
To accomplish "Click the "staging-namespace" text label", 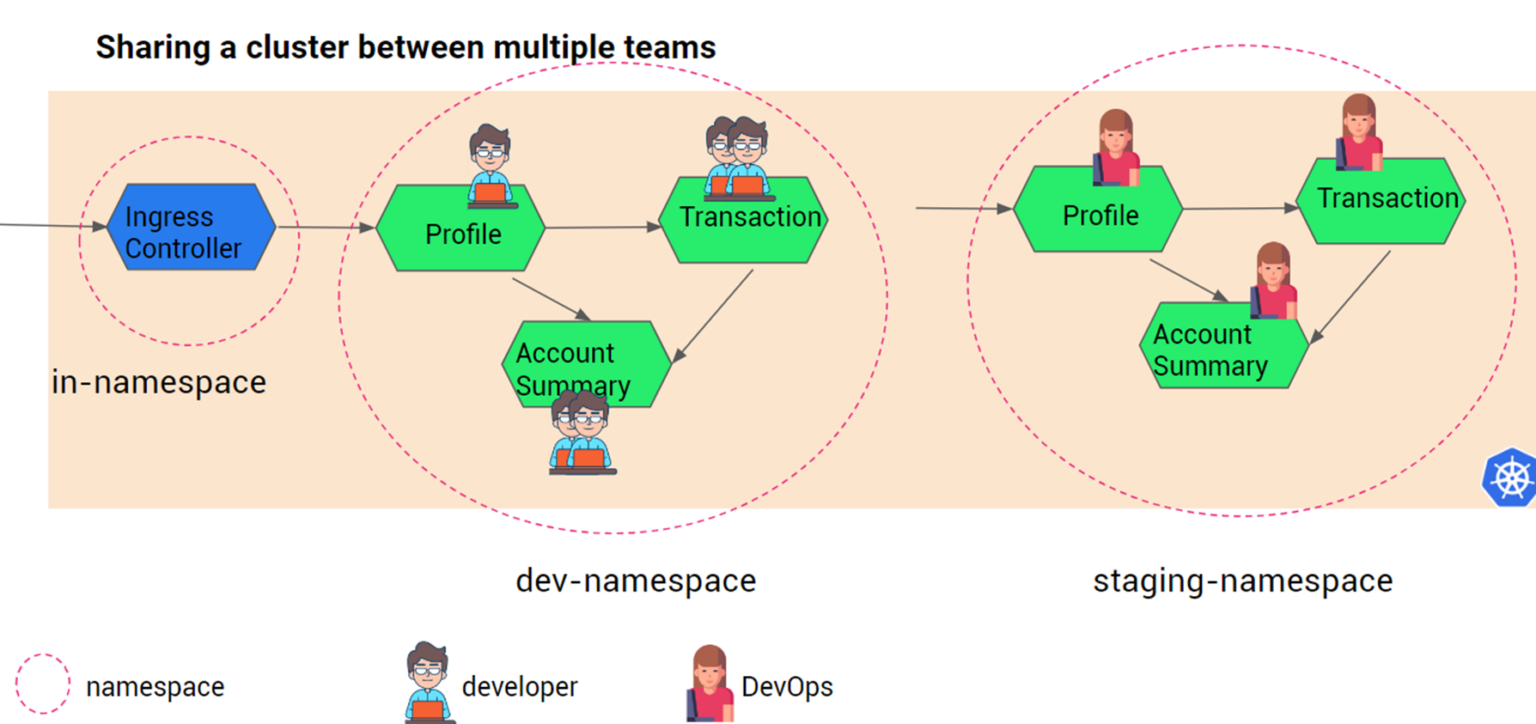I will (x=1242, y=580).
